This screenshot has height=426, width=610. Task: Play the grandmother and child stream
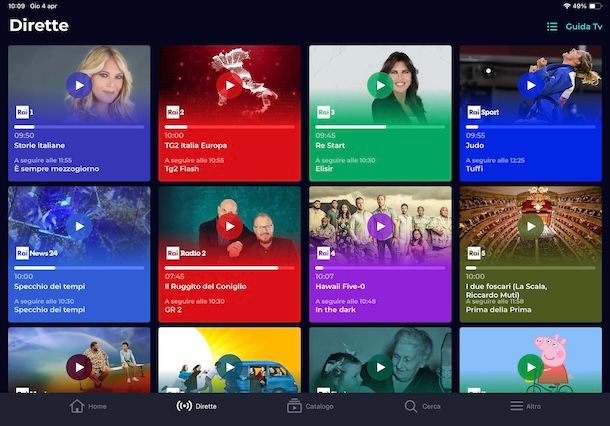[380, 367]
